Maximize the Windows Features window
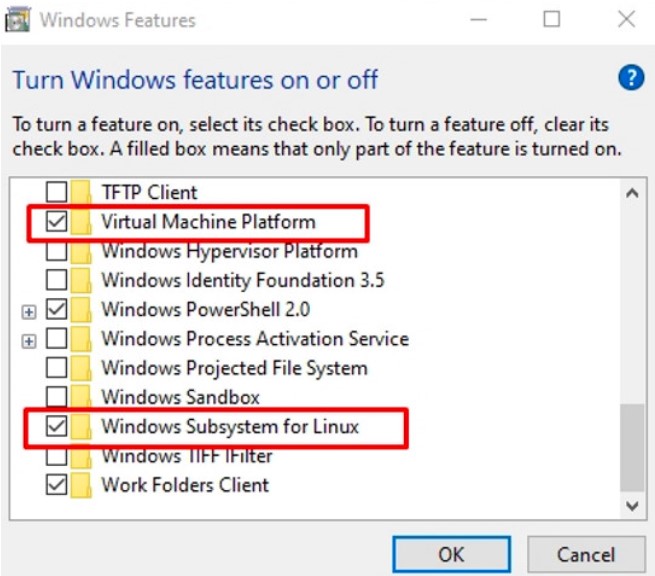 coord(553,19)
